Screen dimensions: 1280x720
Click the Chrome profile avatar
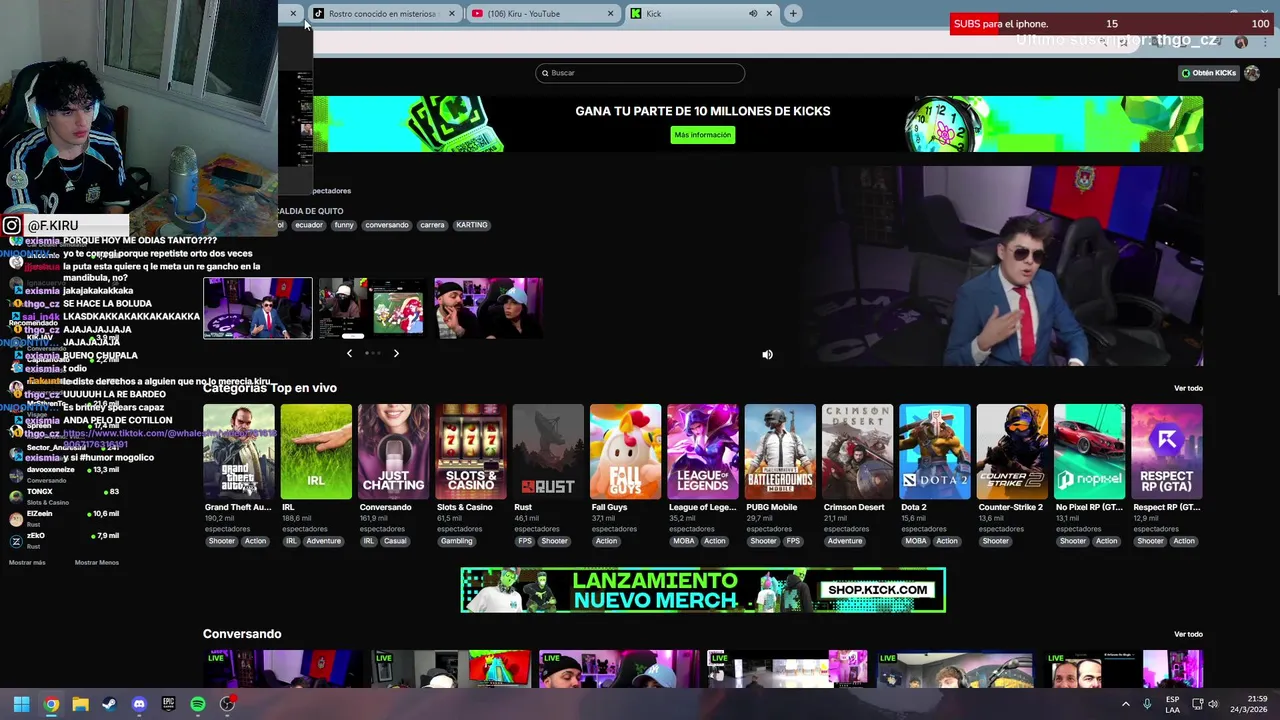coord(1241,42)
